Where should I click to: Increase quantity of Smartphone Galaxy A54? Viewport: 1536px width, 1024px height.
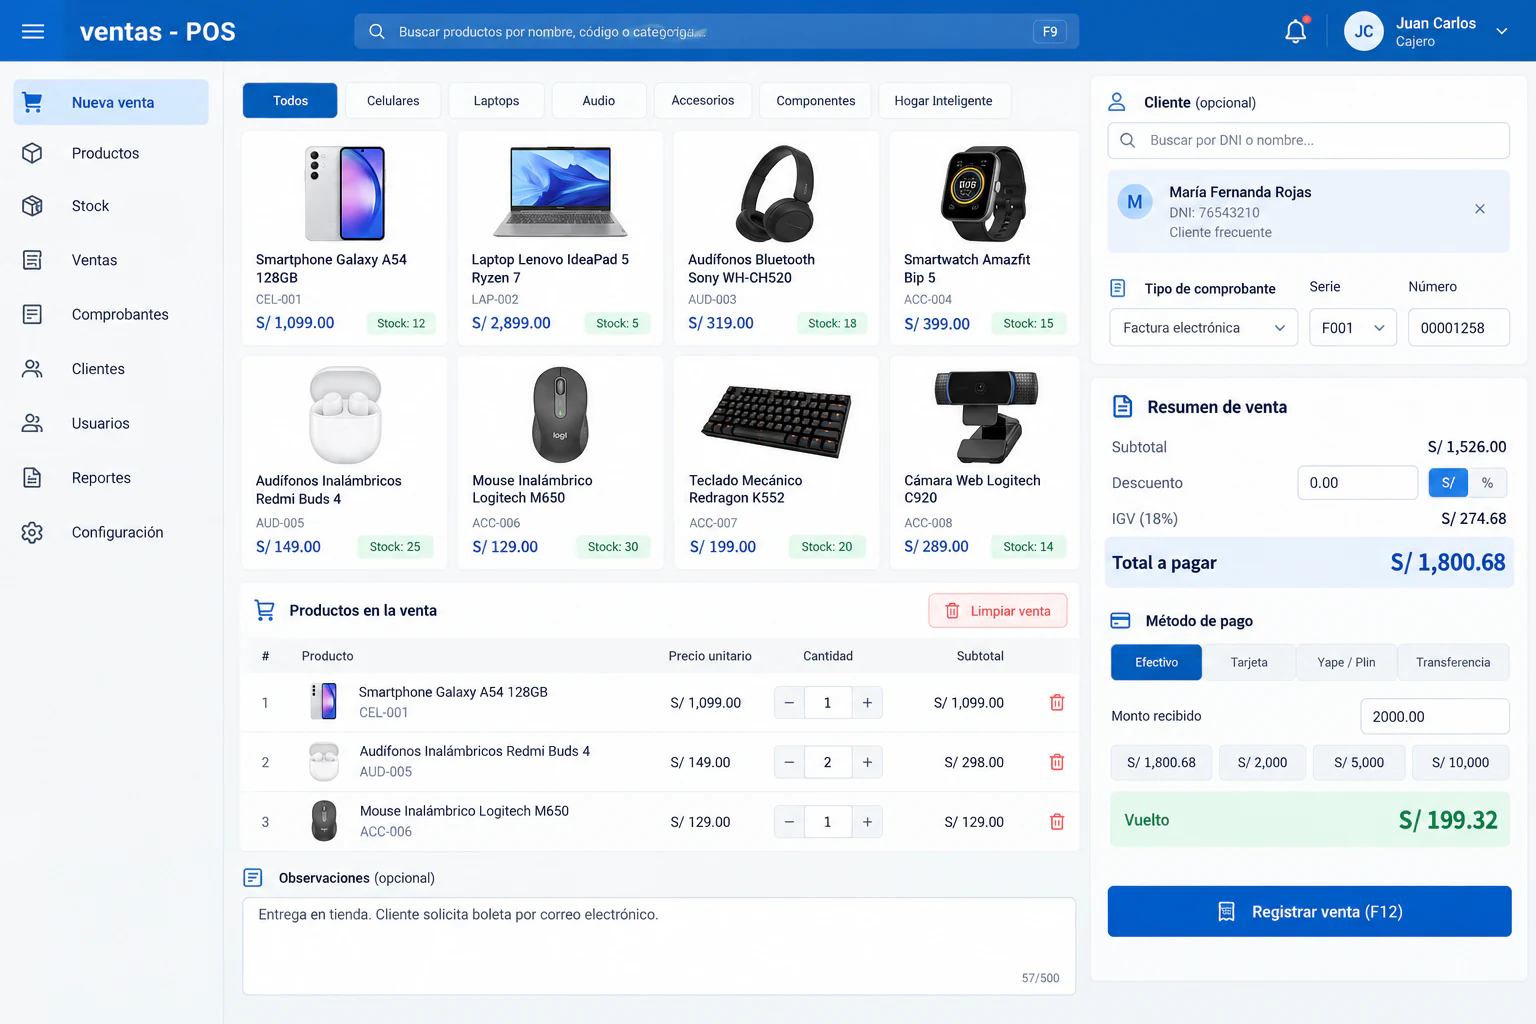click(867, 703)
